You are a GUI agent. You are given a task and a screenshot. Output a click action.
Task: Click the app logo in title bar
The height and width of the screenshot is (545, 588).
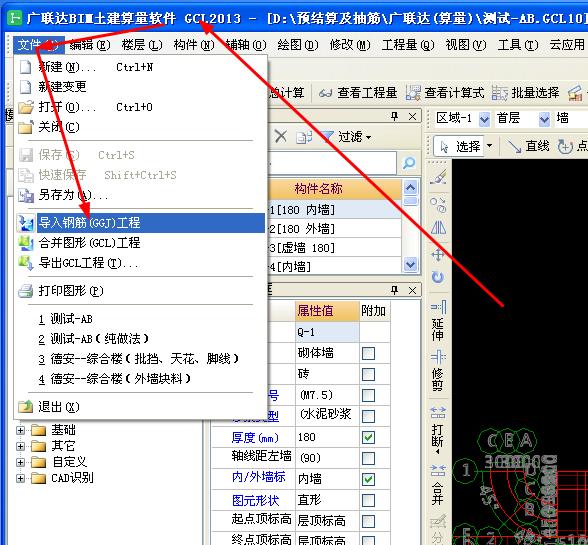(x=15, y=17)
